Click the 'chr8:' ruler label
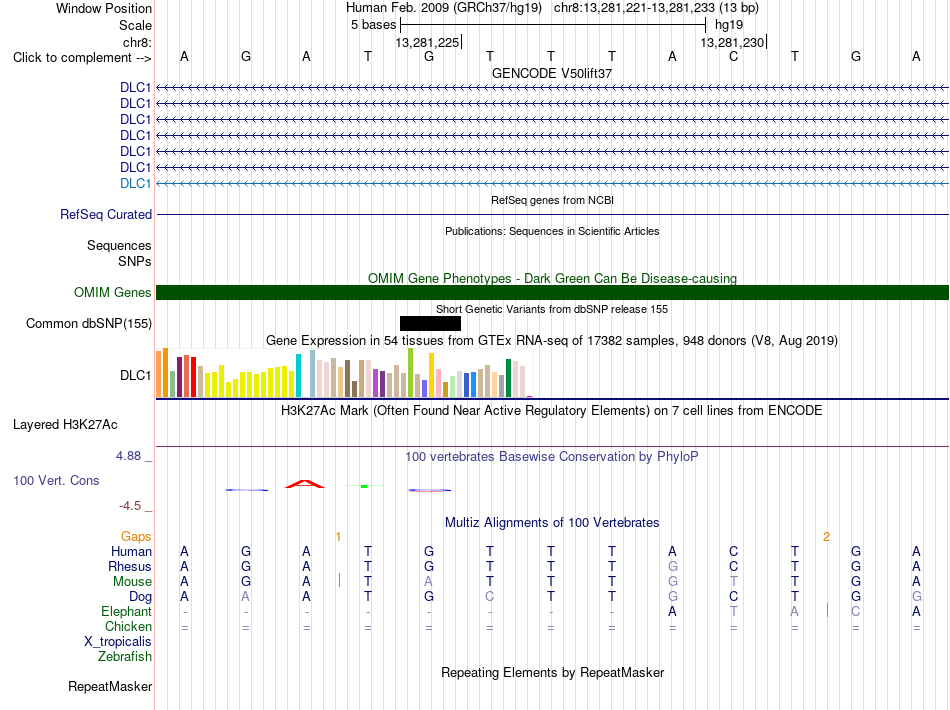The width and height of the screenshot is (950, 710). click(137, 42)
